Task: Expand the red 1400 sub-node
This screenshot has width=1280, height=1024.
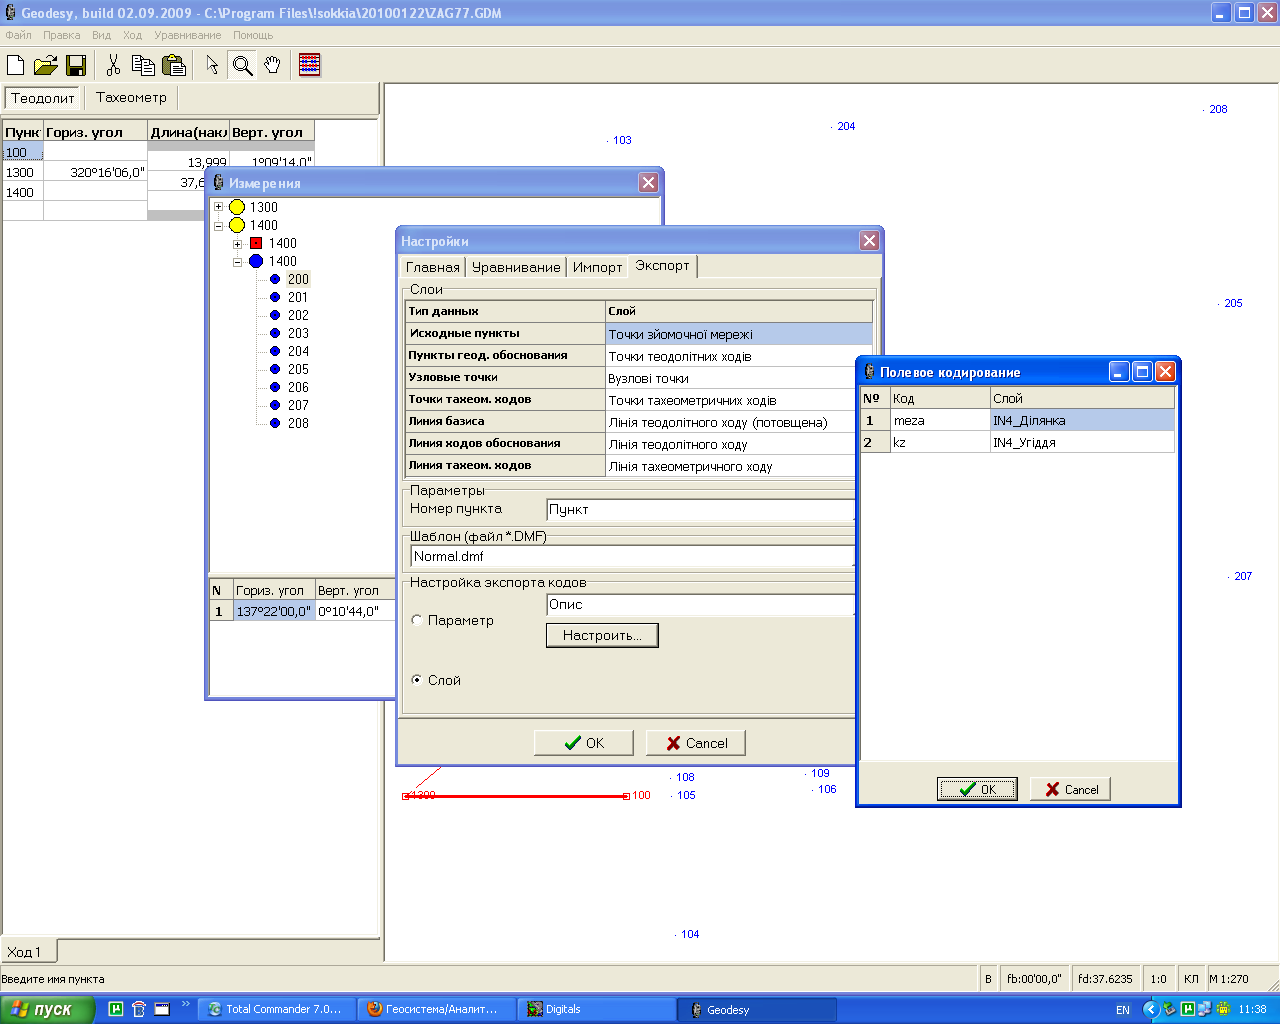Action: pyautogui.click(x=237, y=243)
